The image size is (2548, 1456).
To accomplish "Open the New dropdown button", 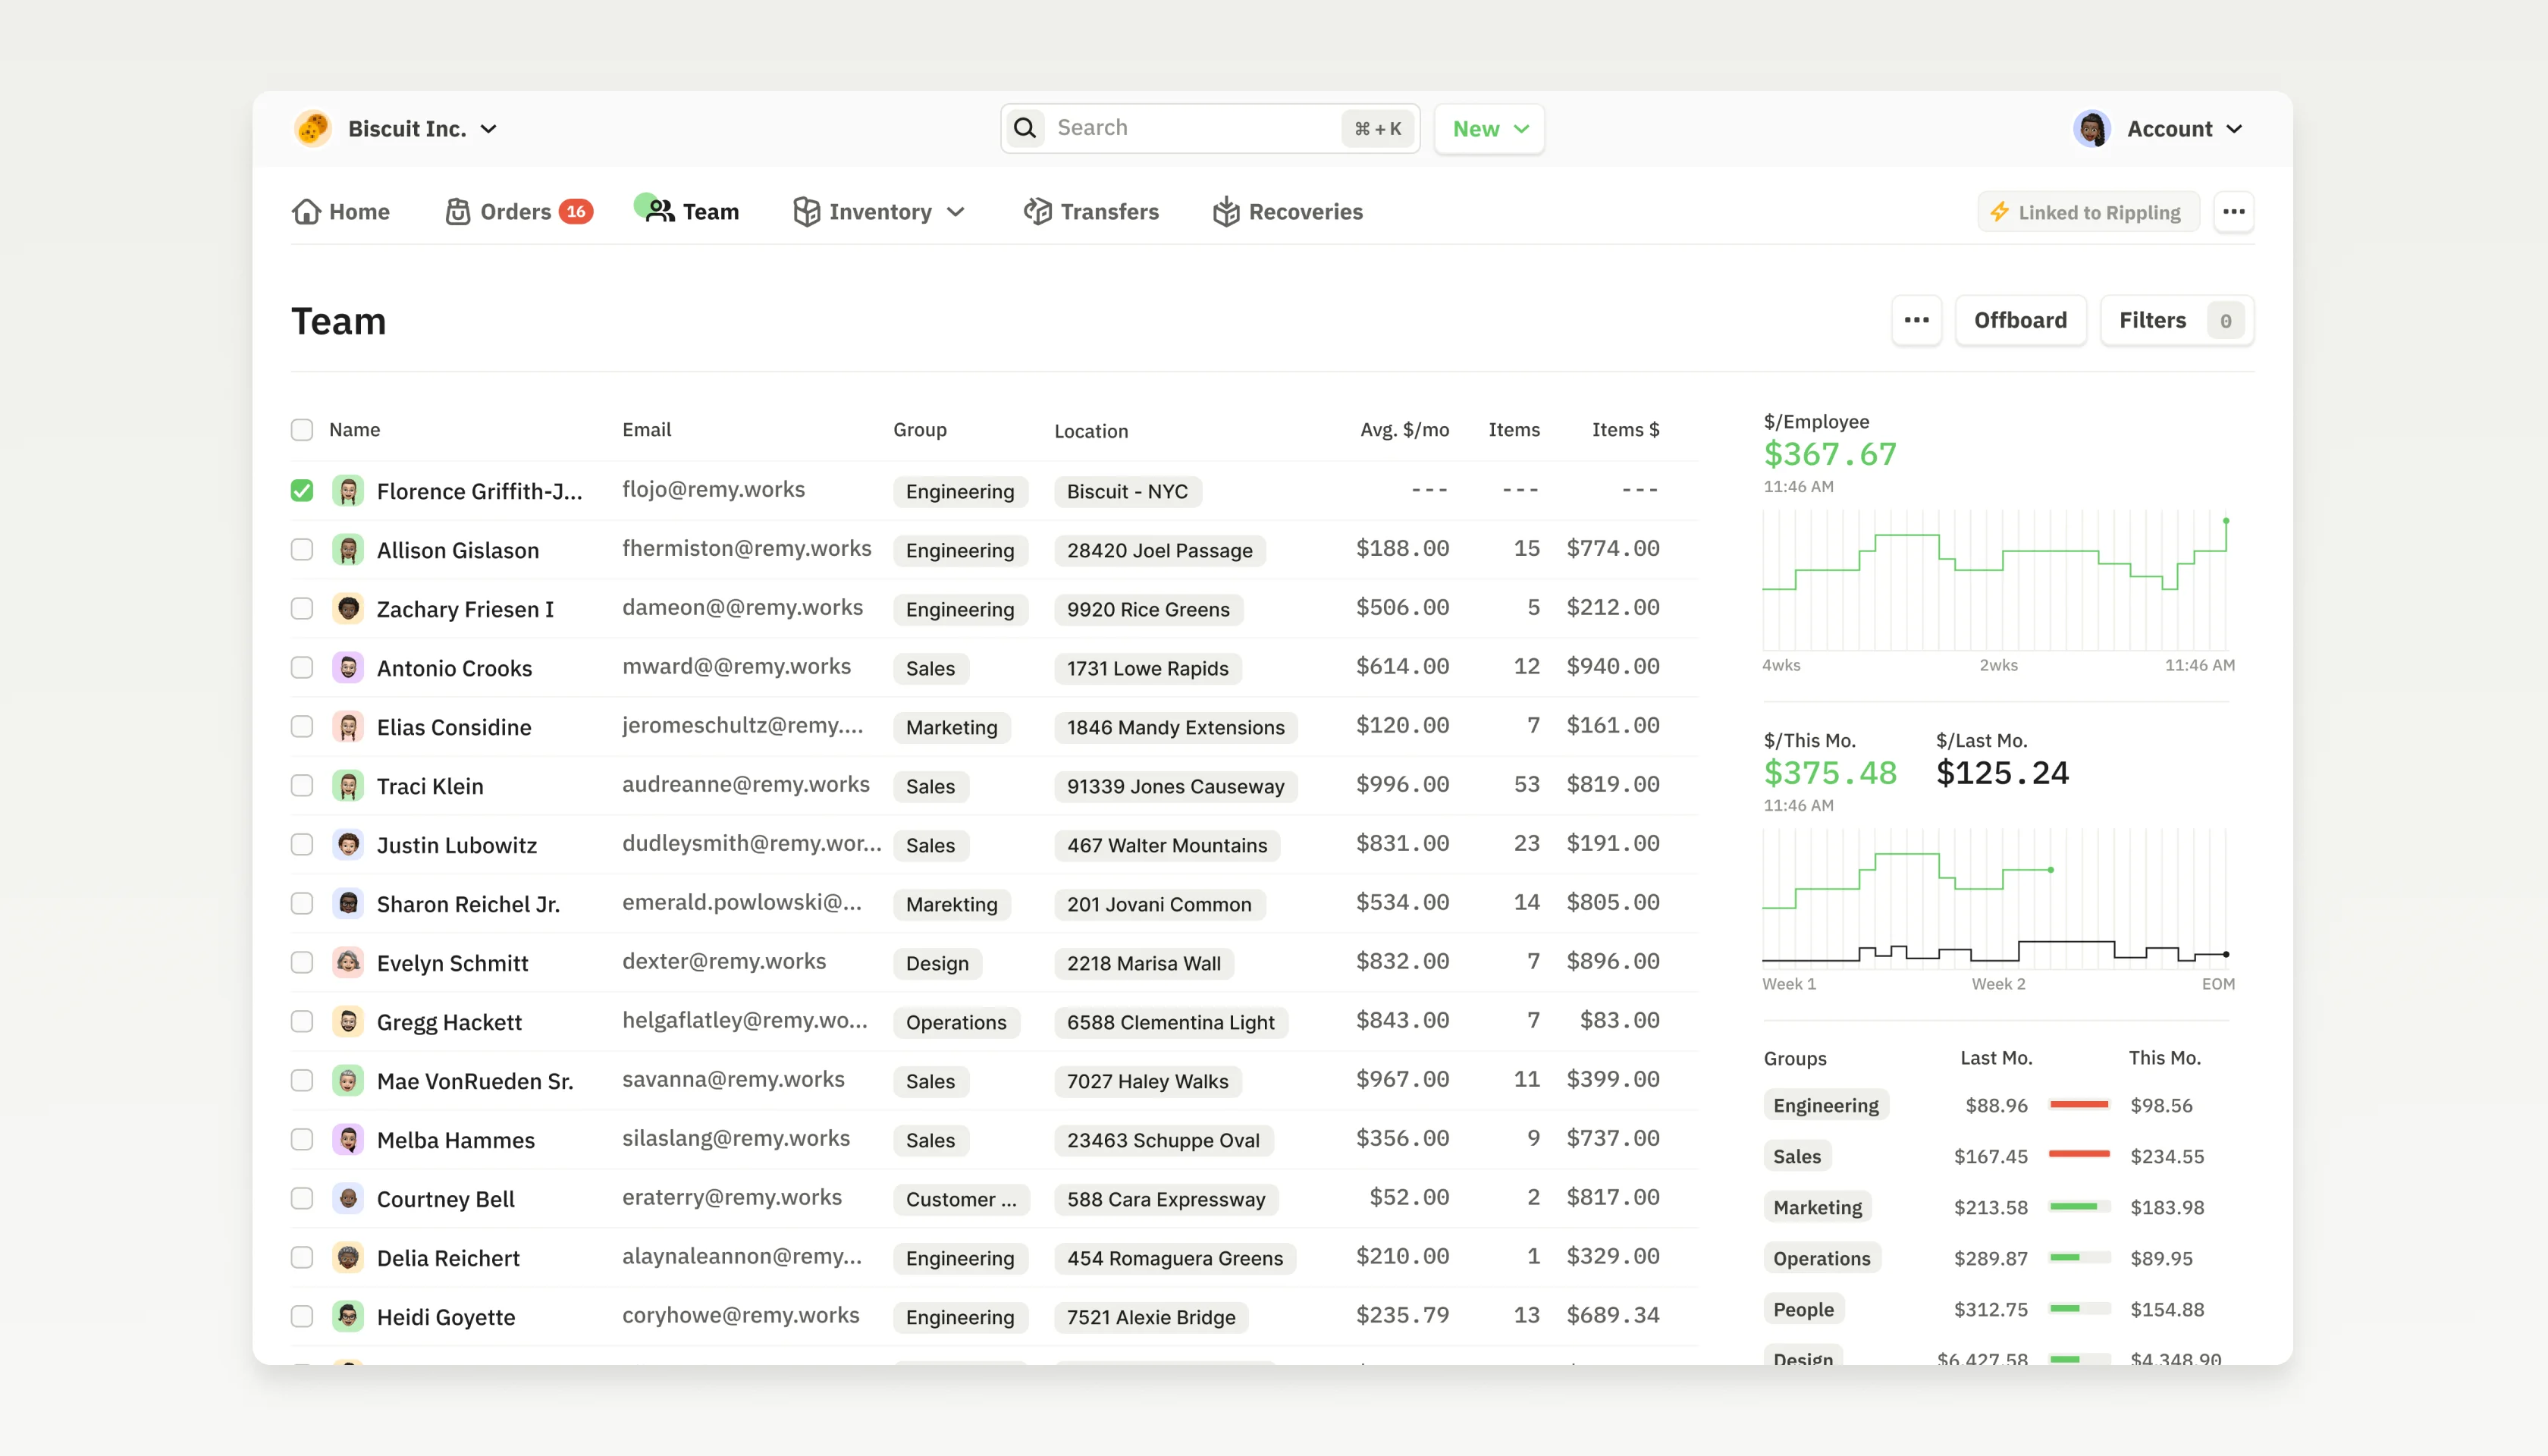I will [1489, 129].
